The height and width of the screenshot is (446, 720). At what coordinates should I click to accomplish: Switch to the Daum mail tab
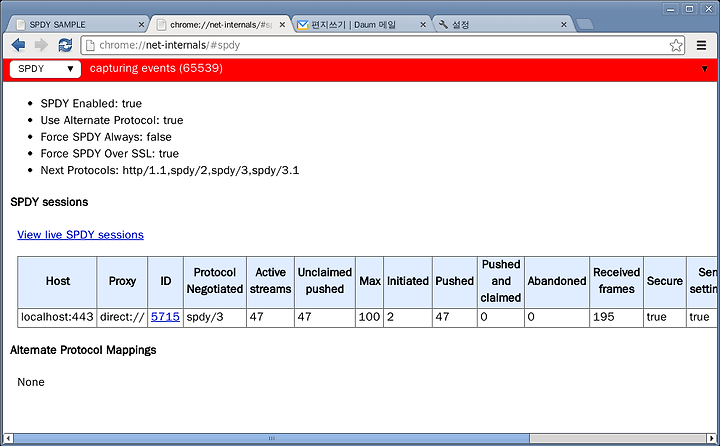[x=360, y=24]
